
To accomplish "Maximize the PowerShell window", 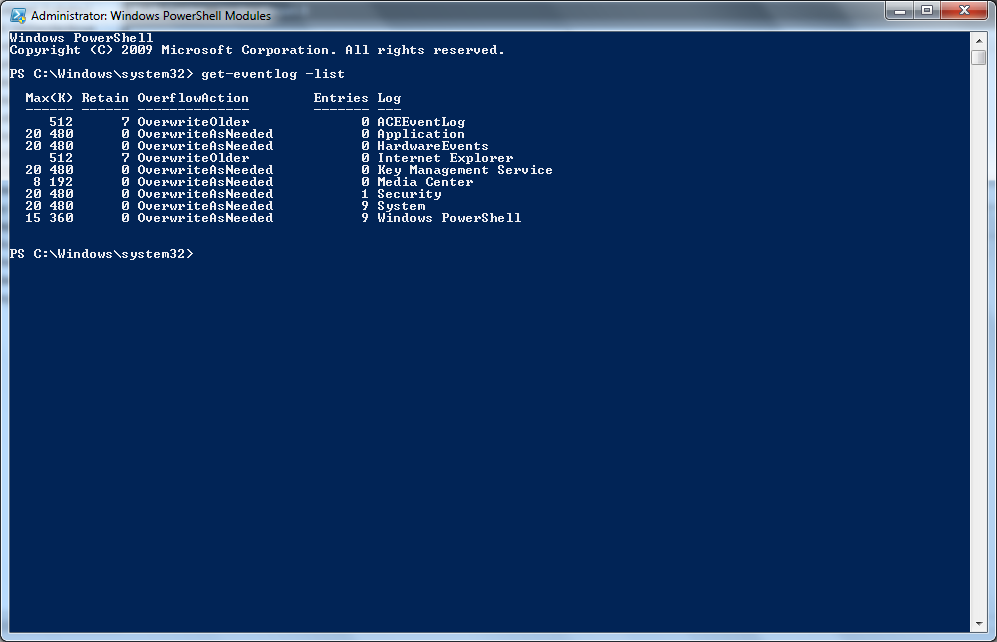I will (927, 10).
